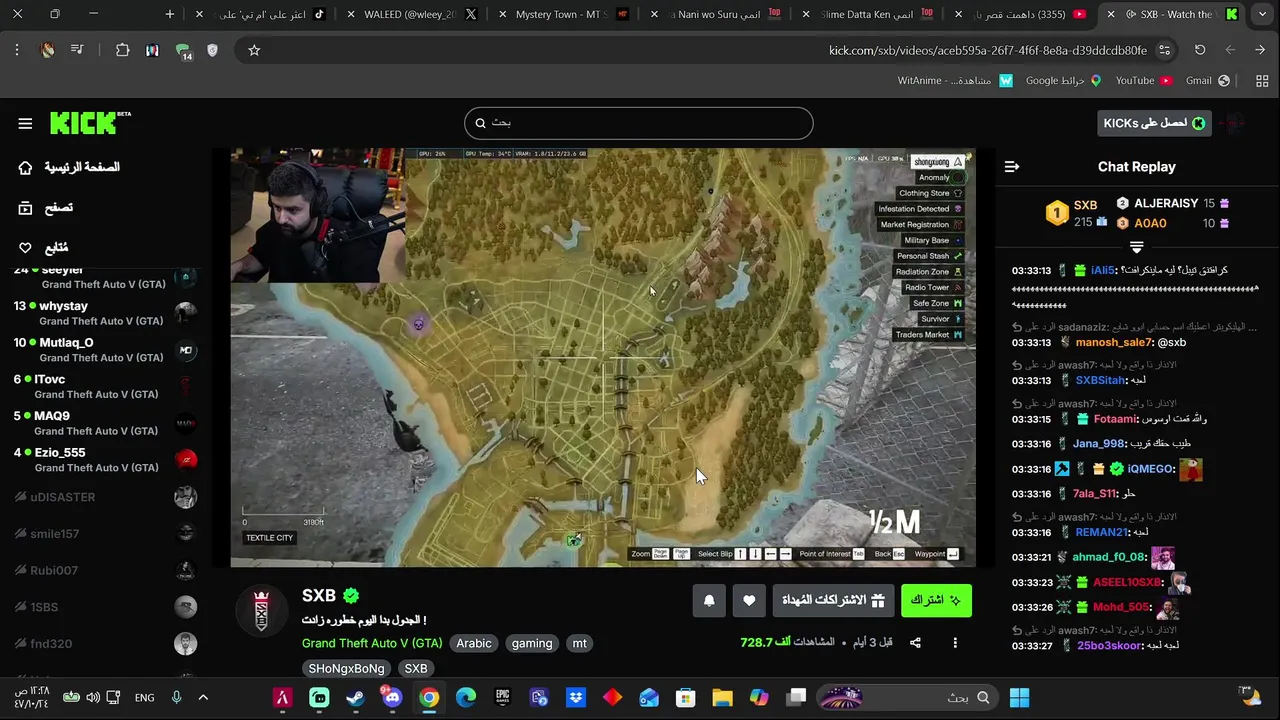The width and height of the screenshot is (1280, 720).
Task: Click the site info icon in address bar
Action: 1165,50
